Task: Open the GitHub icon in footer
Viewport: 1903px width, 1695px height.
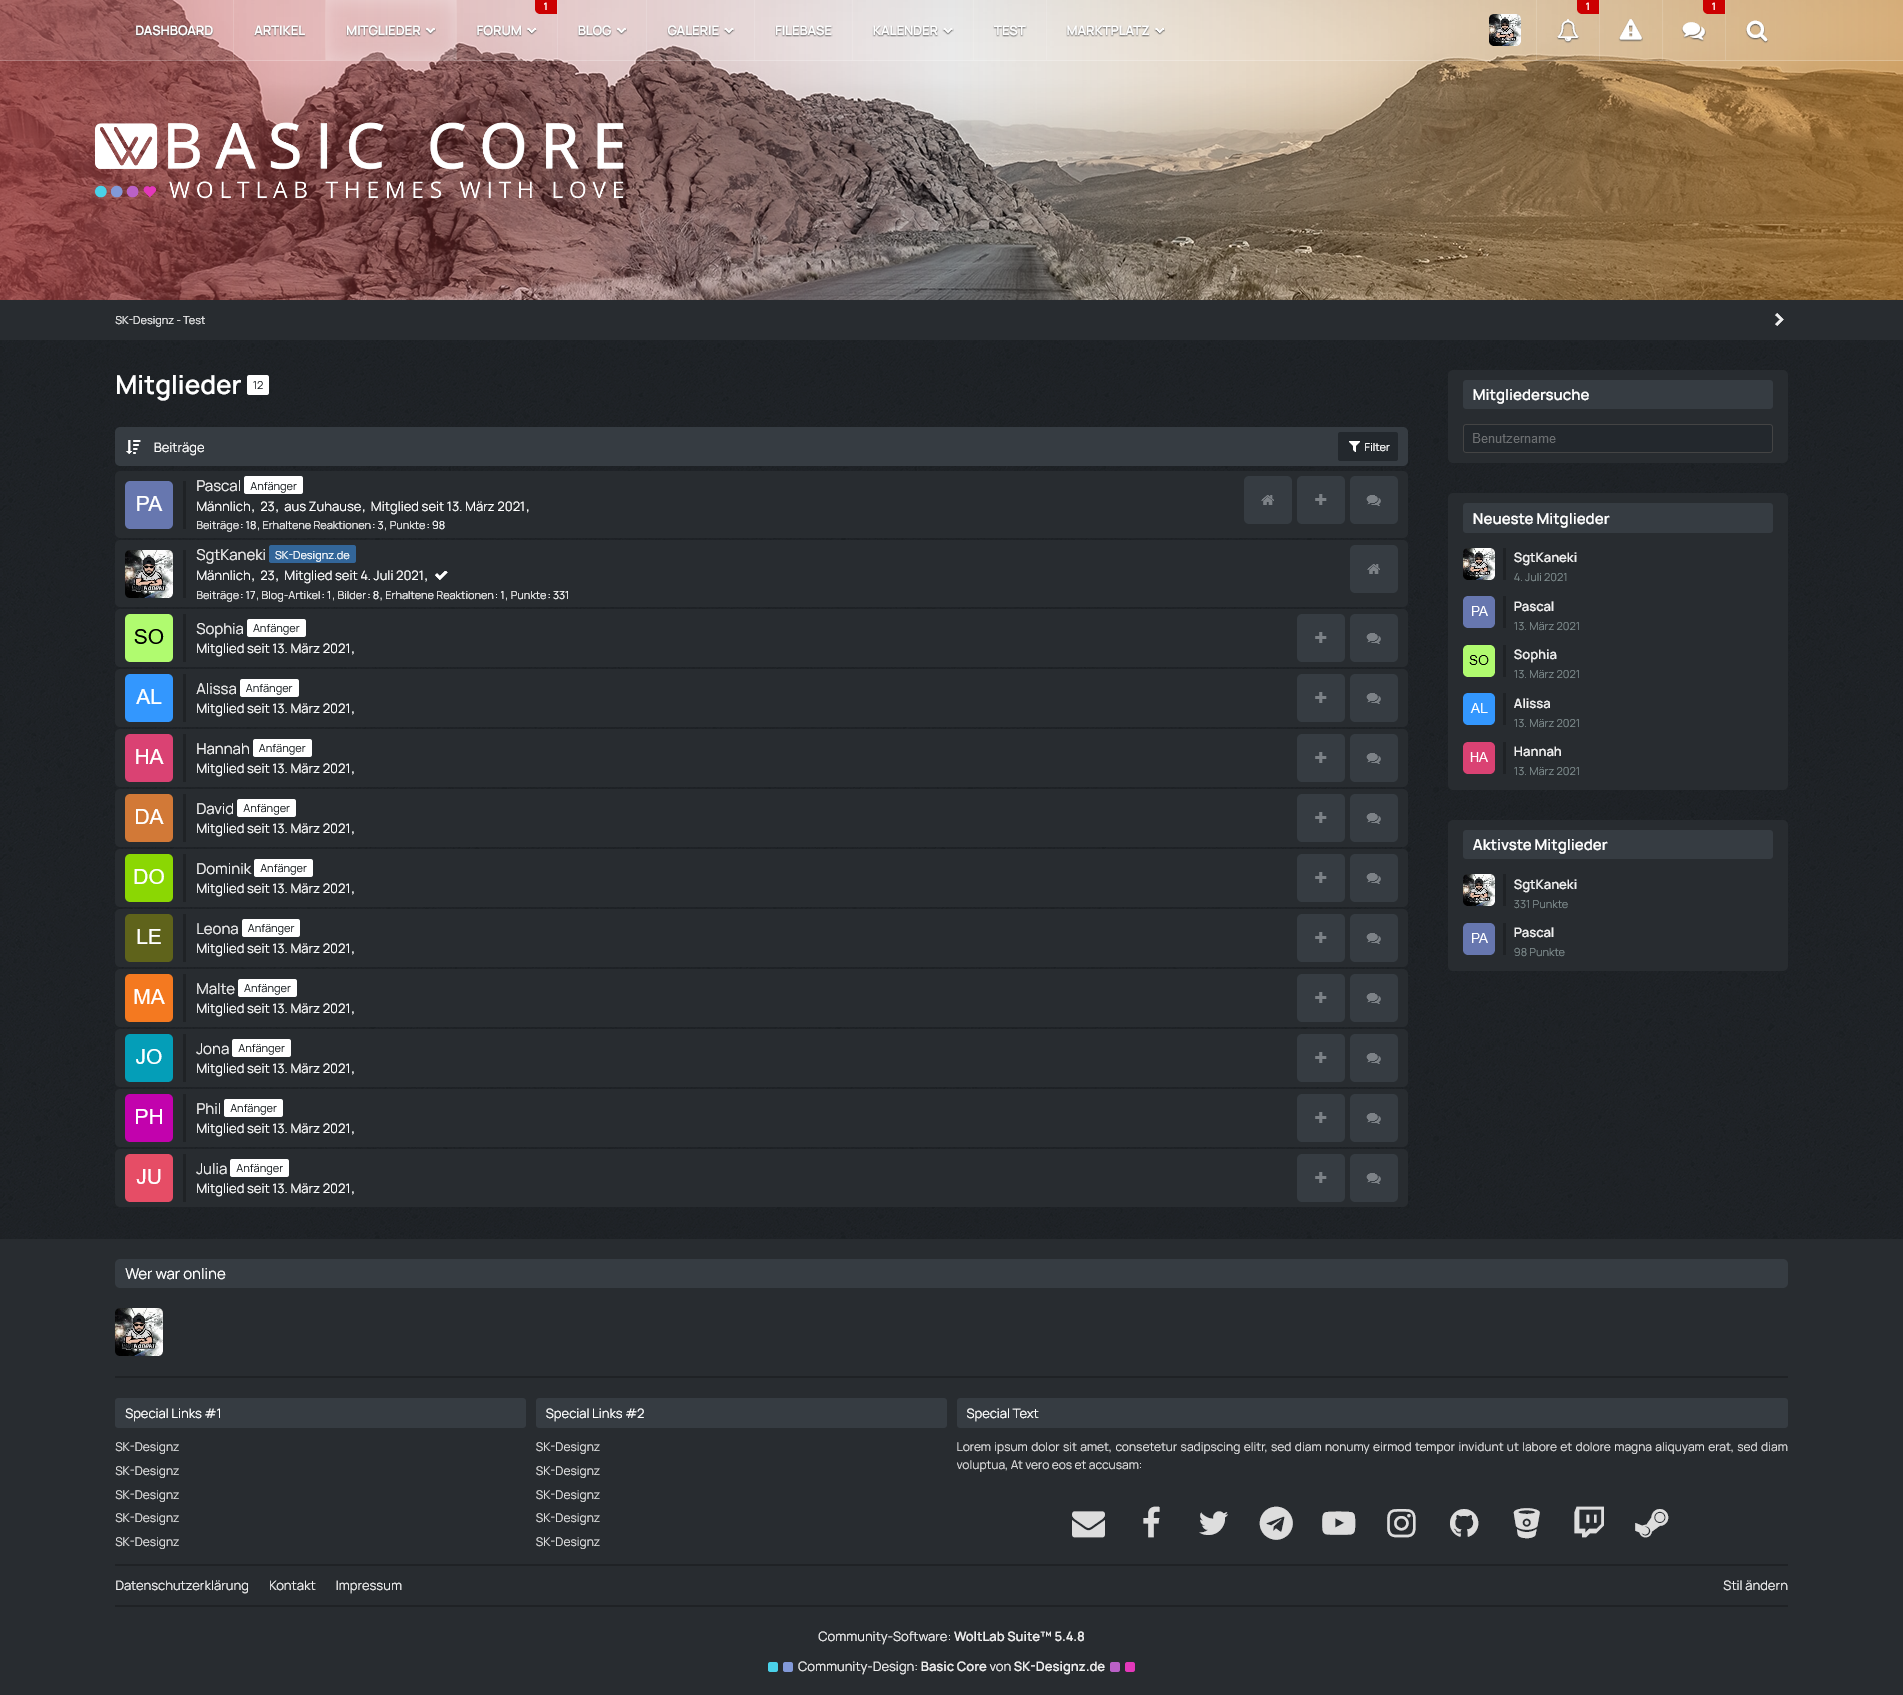Action: [x=1463, y=1523]
